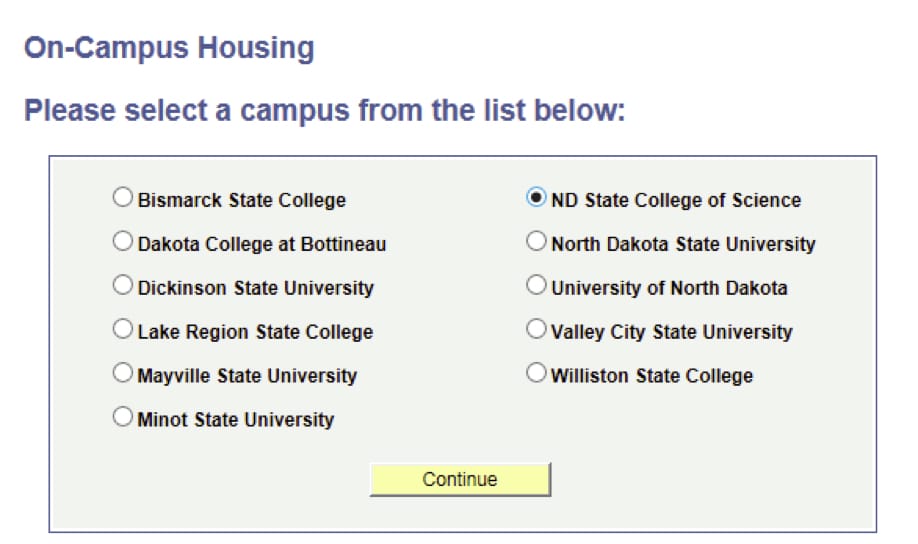Click the 'Bismarck State College' label text
Viewport: 918px width, 544px height.
click(x=241, y=200)
